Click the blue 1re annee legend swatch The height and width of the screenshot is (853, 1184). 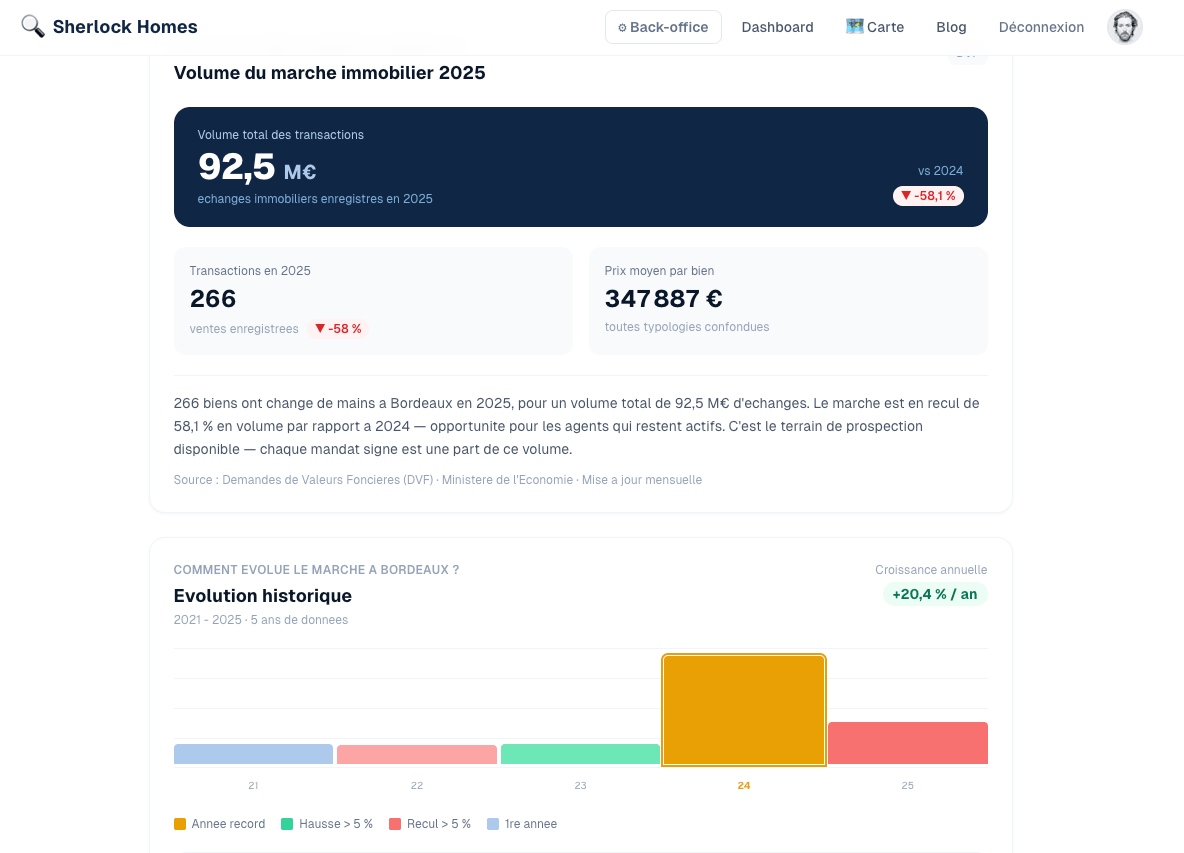point(493,824)
